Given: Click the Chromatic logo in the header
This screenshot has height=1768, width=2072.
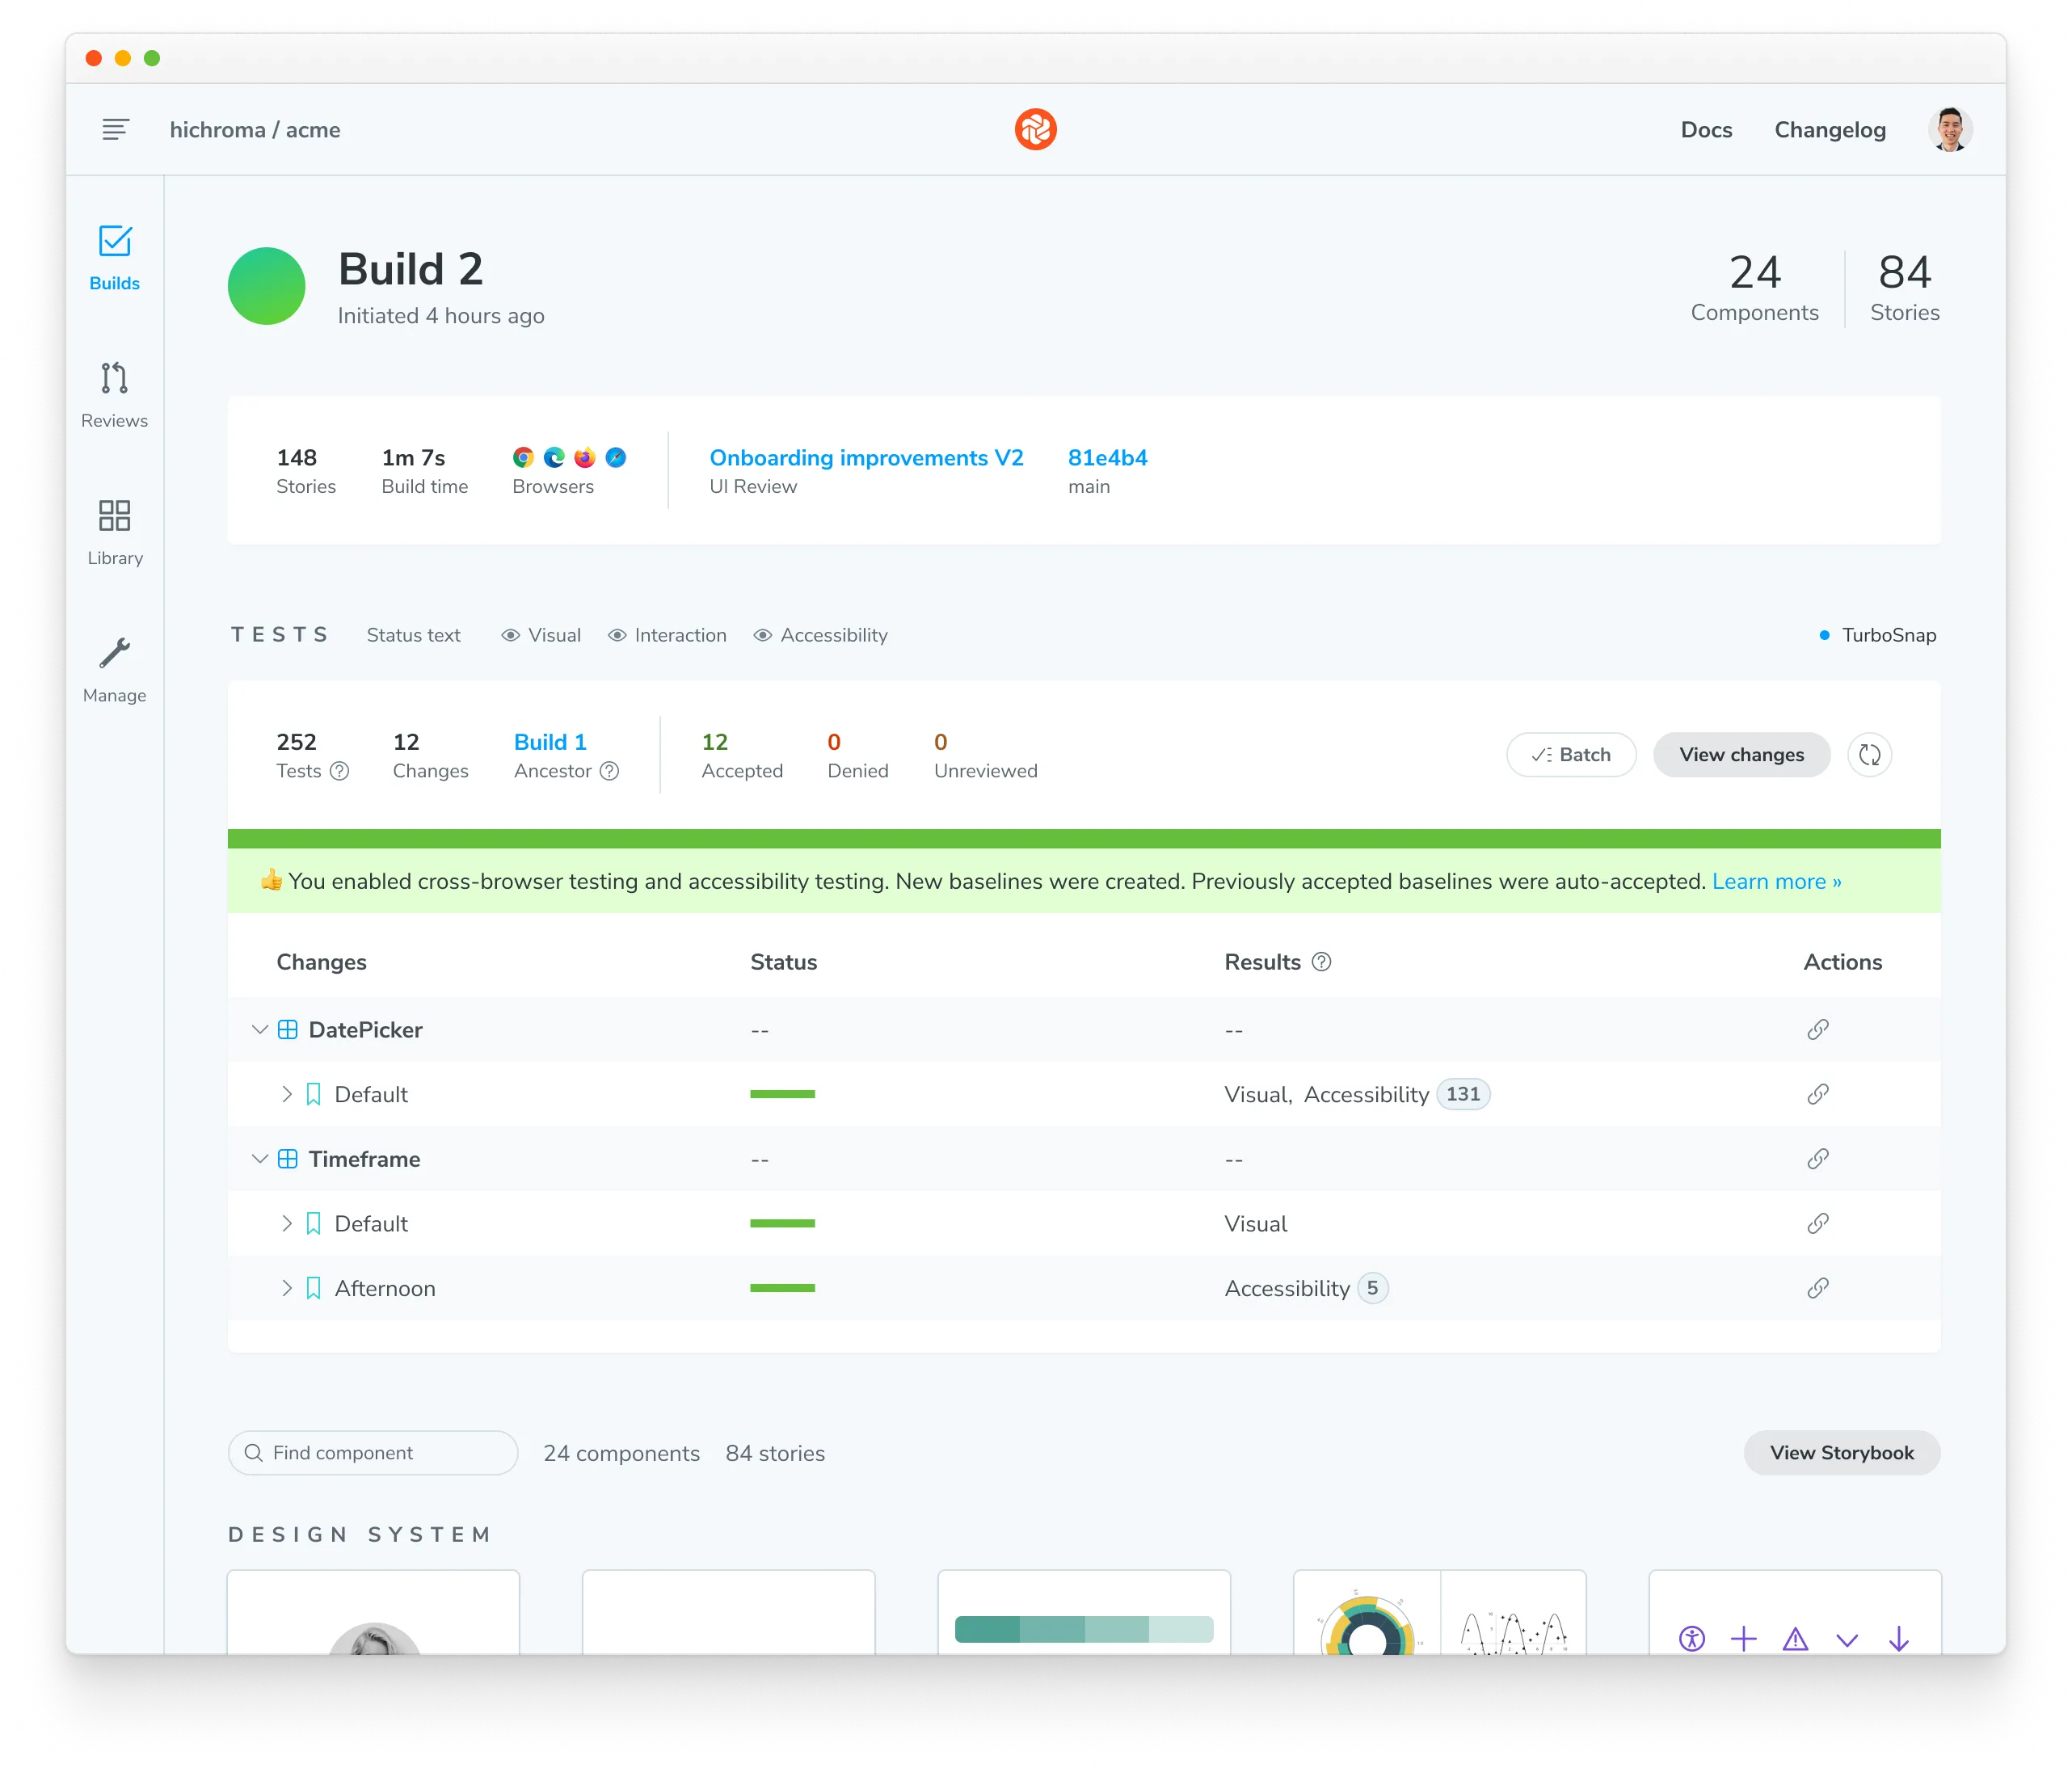Looking at the screenshot, I should coord(1035,129).
